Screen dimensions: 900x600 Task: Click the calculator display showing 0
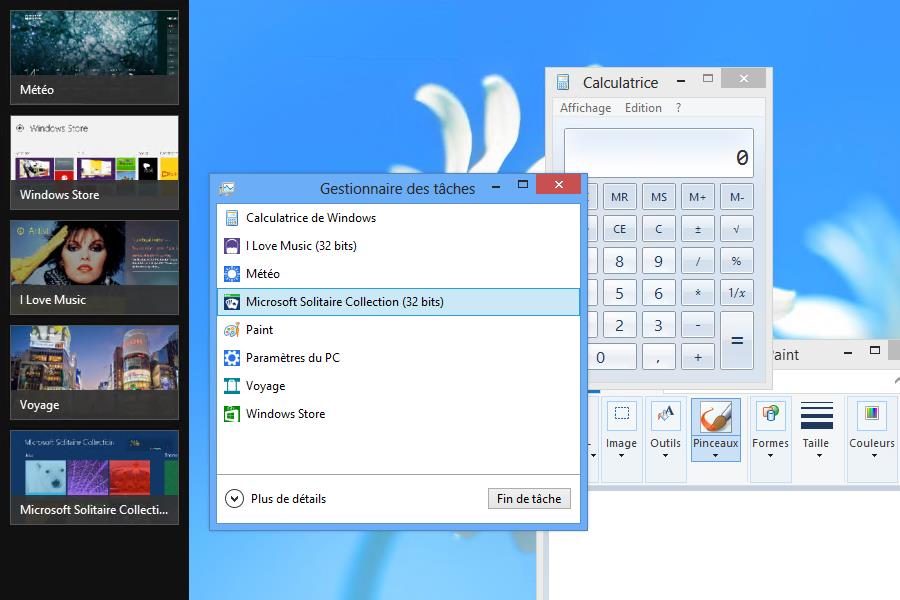(x=659, y=153)
